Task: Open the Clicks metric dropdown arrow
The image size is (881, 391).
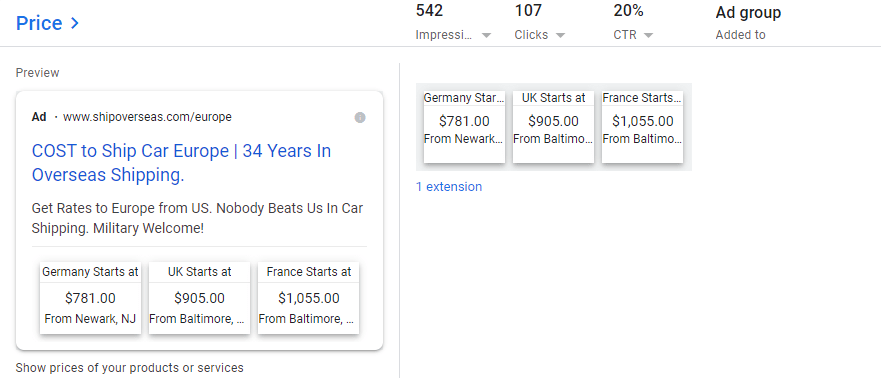Action: 560,35
